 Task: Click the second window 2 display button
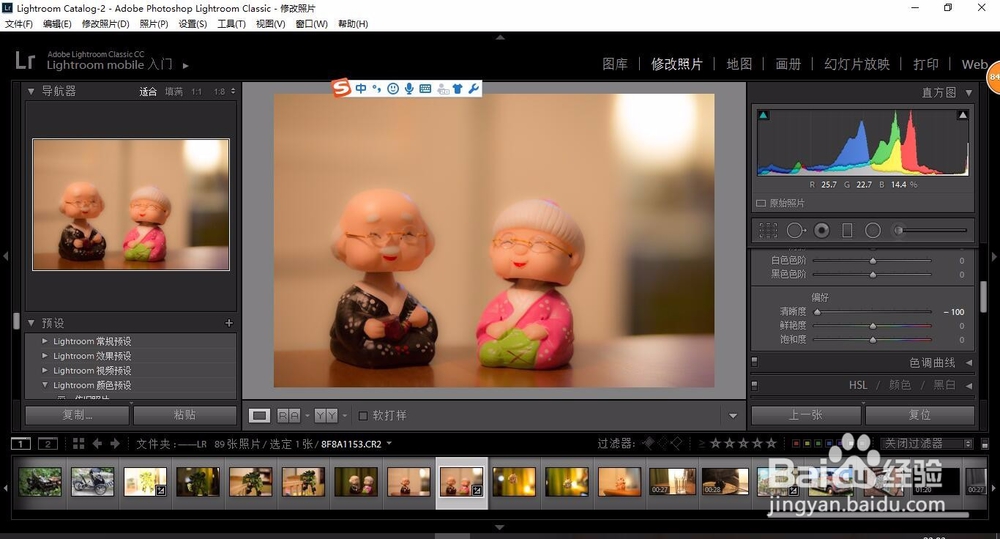click(48, 443)
